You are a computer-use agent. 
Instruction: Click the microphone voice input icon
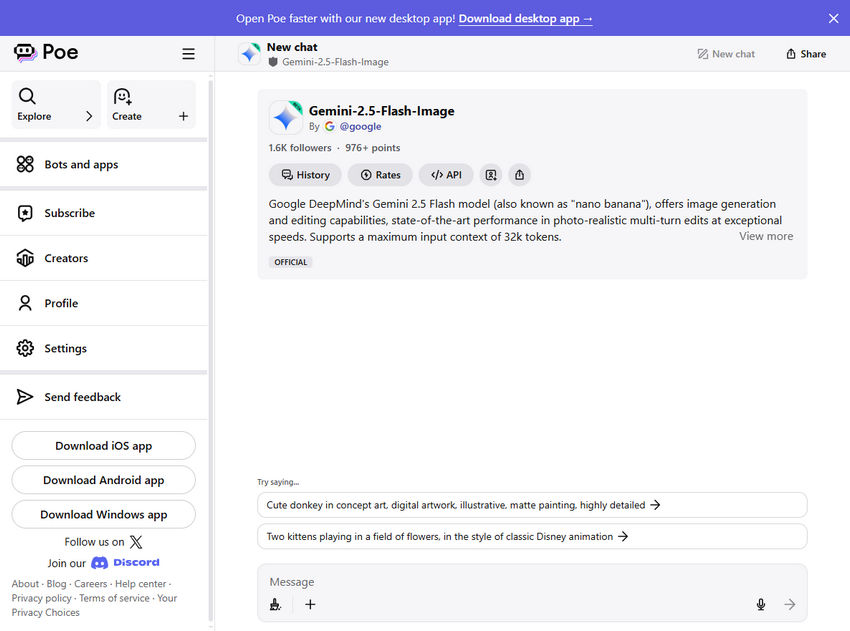click(761, 604)
